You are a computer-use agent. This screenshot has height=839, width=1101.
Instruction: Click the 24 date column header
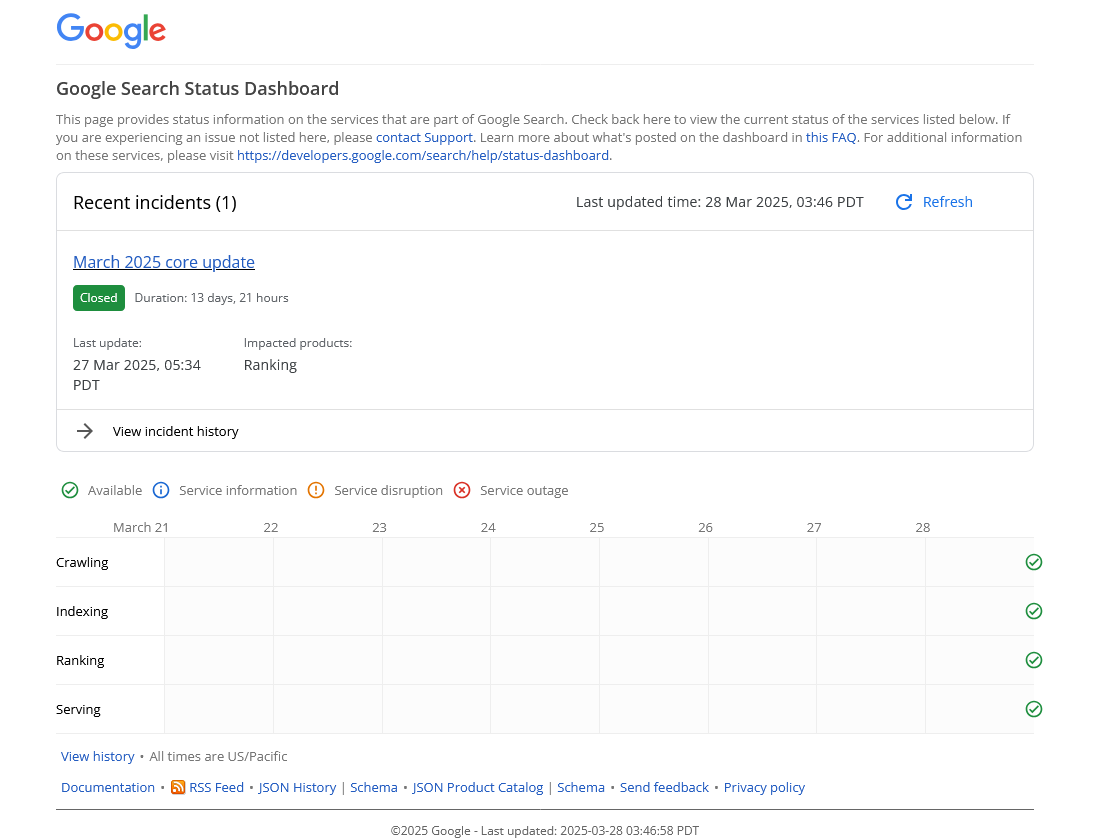pos(488,527)
